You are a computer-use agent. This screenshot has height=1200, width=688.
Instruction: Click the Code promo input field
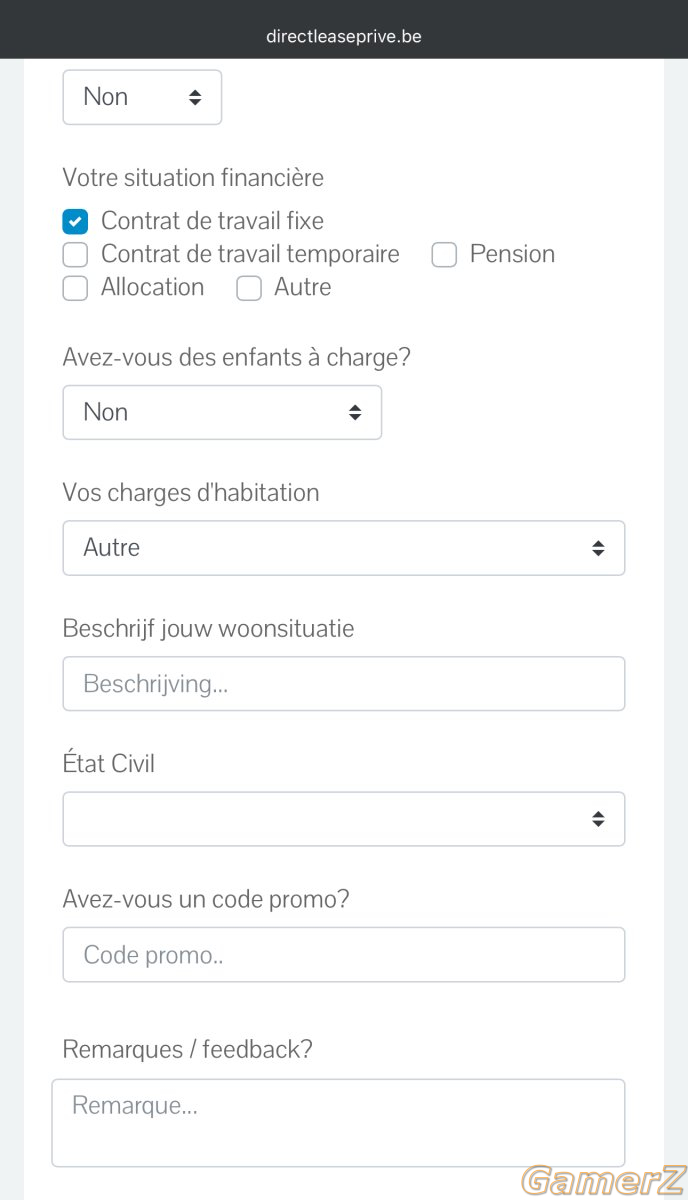tap(344, 955)
